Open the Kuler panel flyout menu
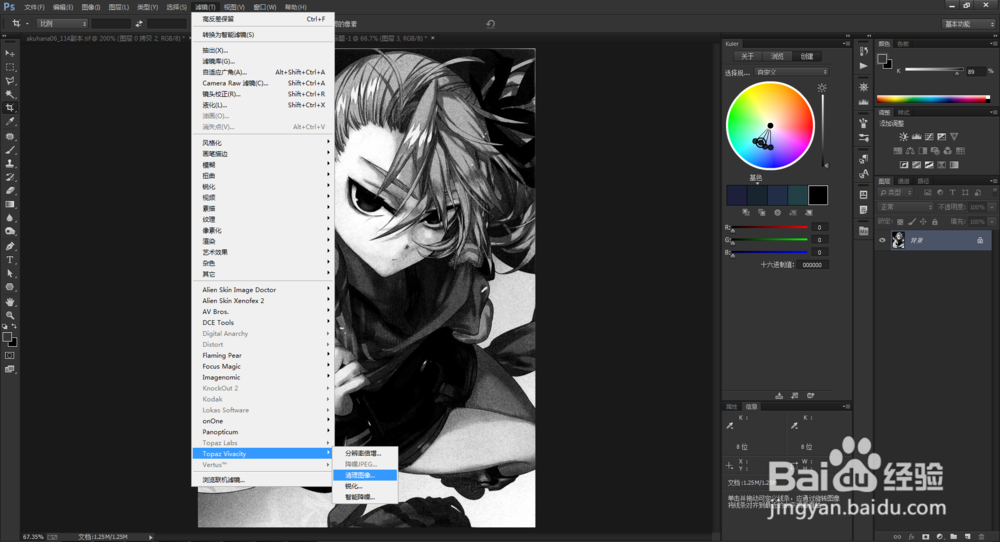This screenshot has height=542, width=1000. [846, 43]
